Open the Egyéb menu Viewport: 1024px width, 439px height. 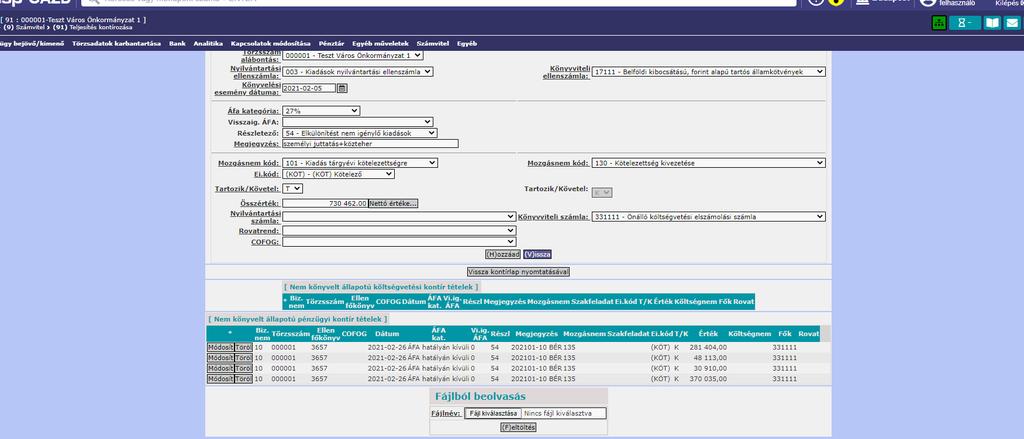466,44
